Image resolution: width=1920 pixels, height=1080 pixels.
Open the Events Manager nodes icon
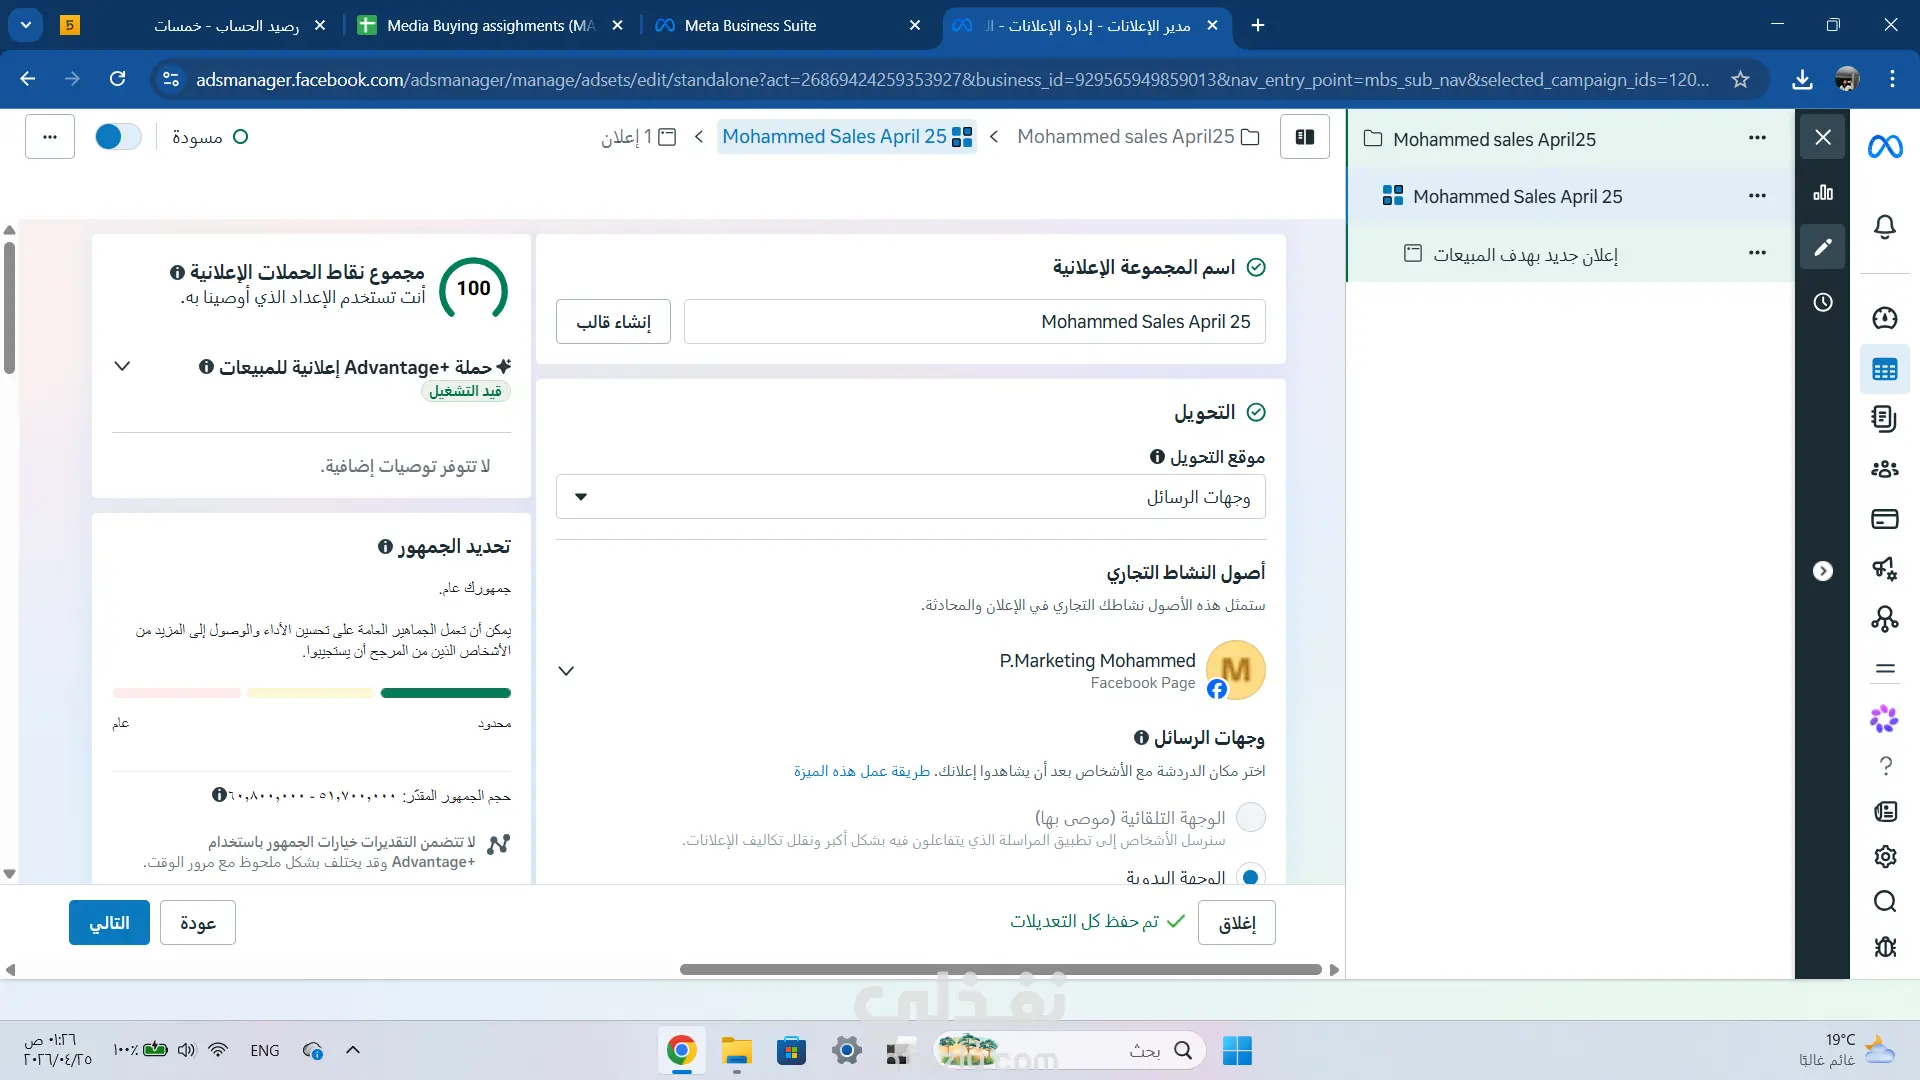[1885, 619]
